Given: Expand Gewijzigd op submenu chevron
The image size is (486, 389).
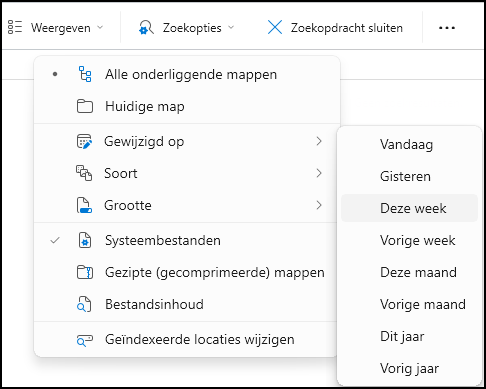Looking at the screenshot, I should pyautogui.click(x=319, y=141).
